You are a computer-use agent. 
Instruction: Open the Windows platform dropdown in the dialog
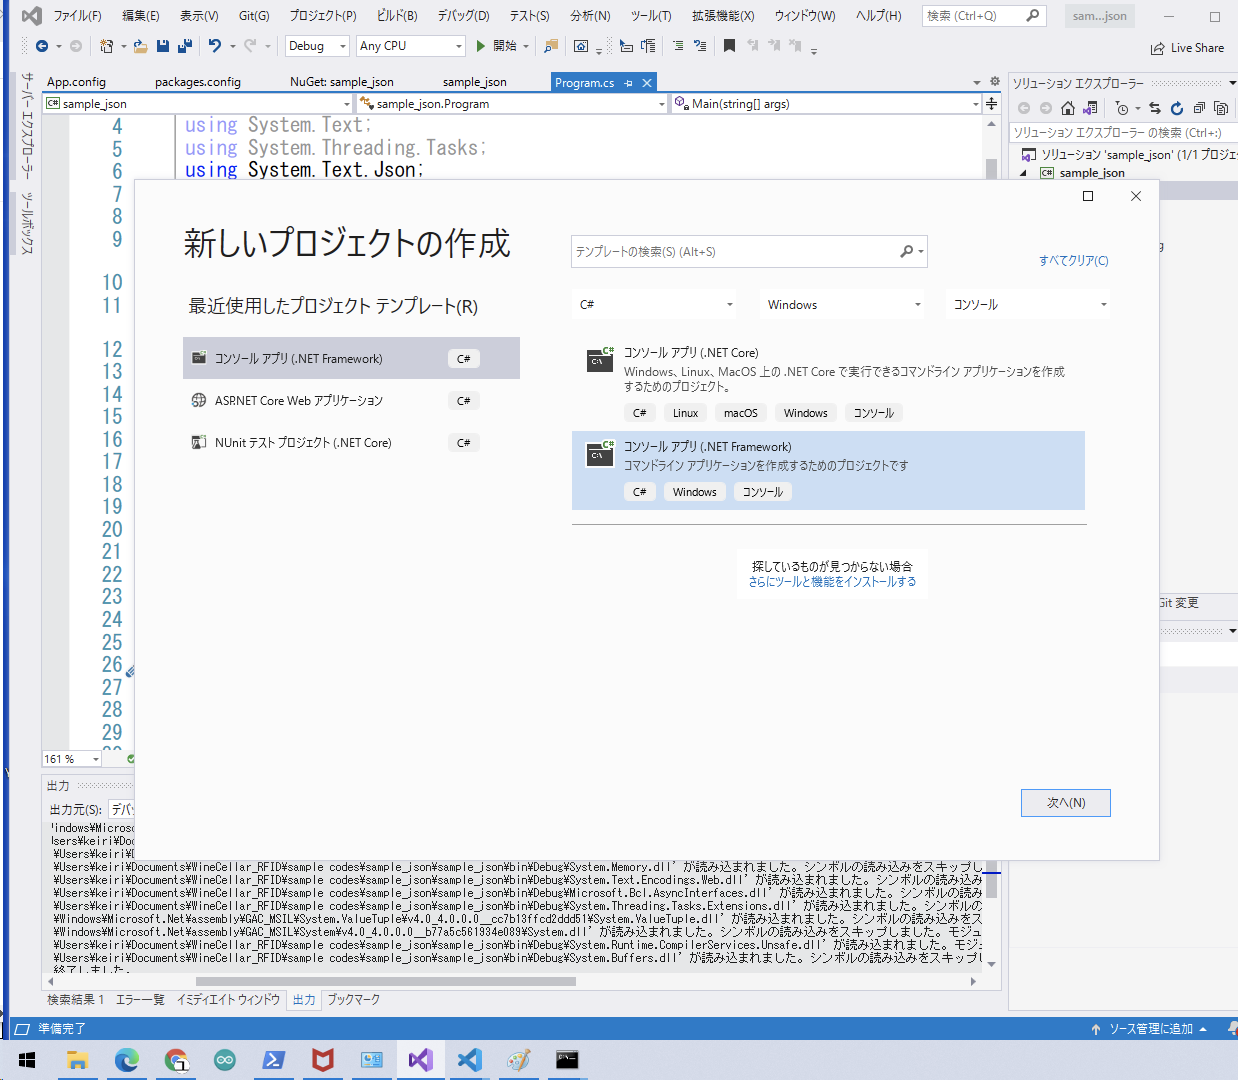[843, 304]
